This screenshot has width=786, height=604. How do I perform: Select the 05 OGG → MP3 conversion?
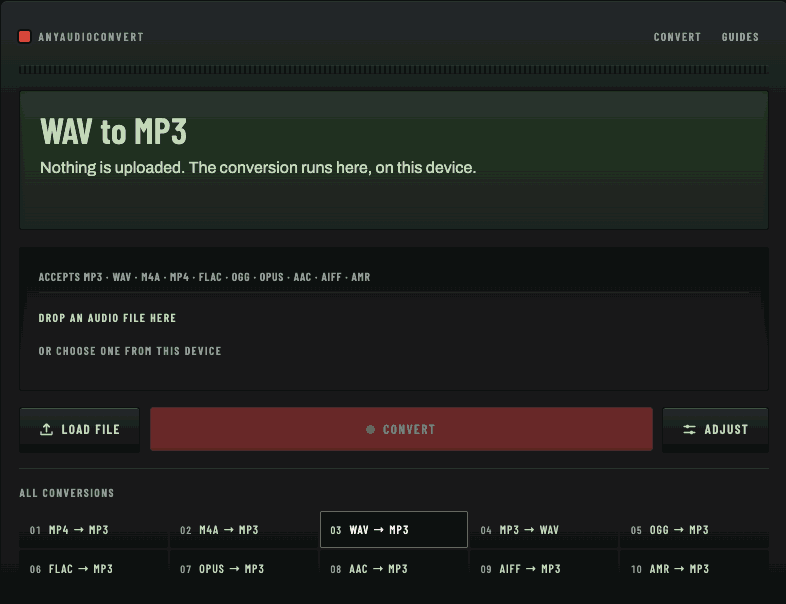[x=694, y=530]
